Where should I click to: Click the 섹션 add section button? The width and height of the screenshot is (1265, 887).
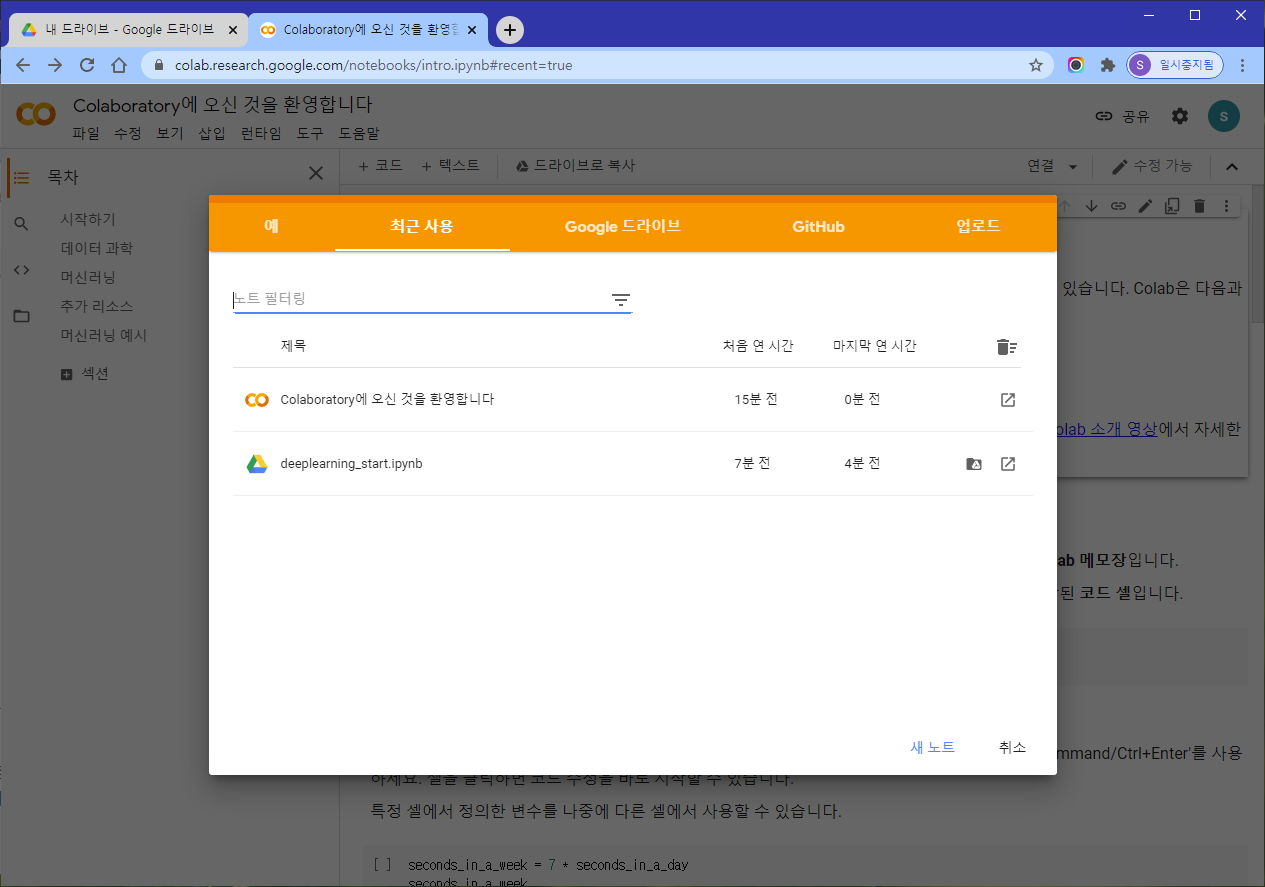click(x=85, y=374)
